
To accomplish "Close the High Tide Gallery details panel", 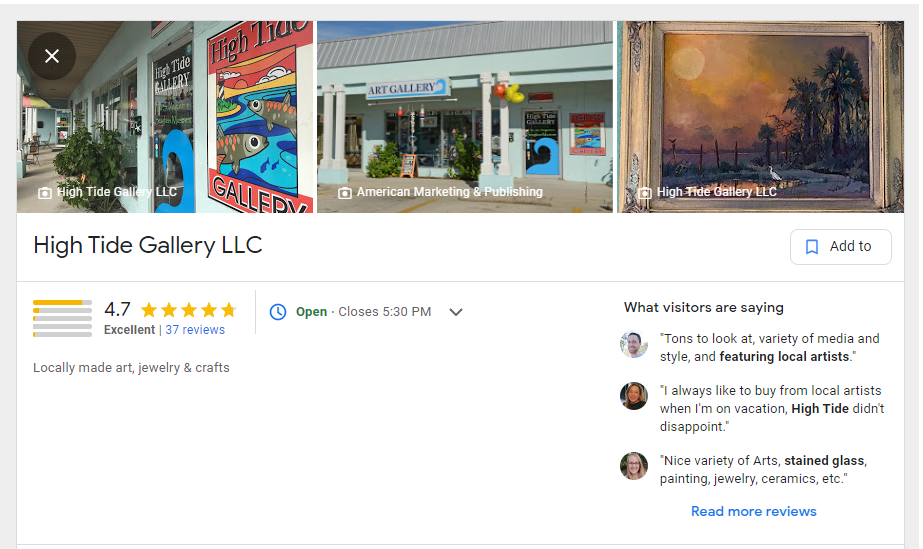I will pyautogui.click(x=52, y=56).
